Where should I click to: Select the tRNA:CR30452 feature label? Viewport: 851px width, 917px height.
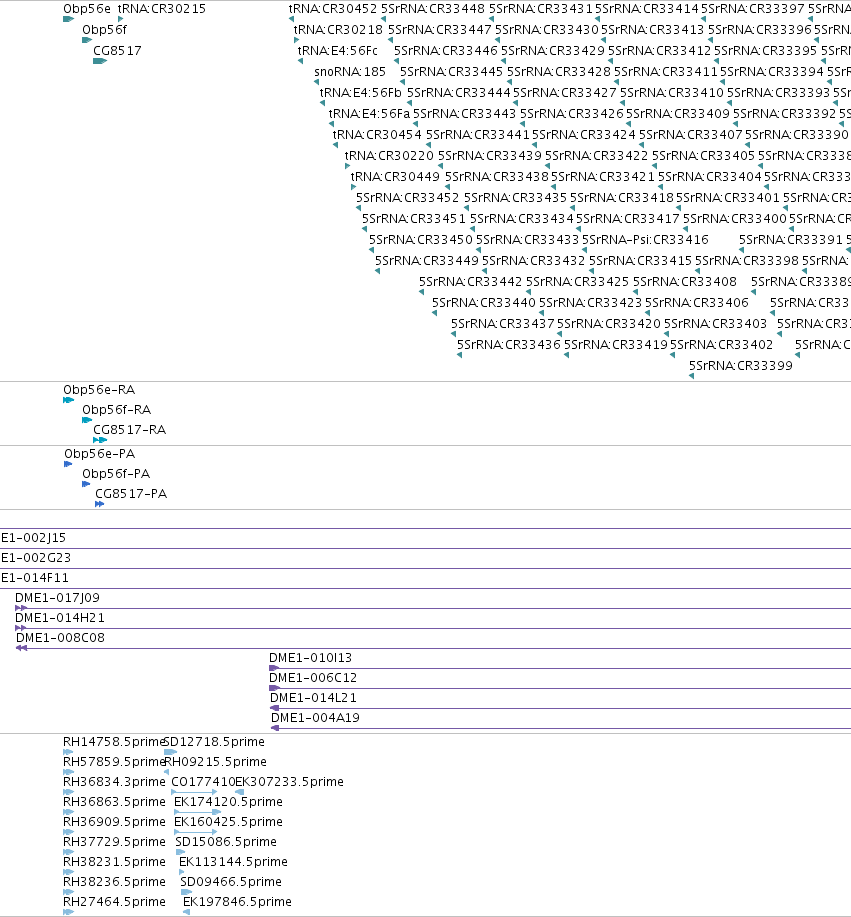[x=333, y=9]
